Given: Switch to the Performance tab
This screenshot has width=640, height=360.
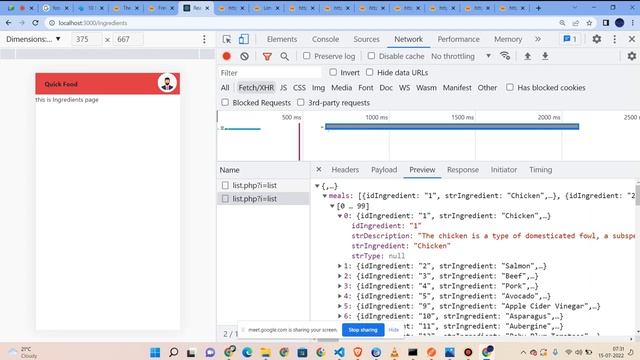Looking at the screenshot, I should [x=458, y=39].
